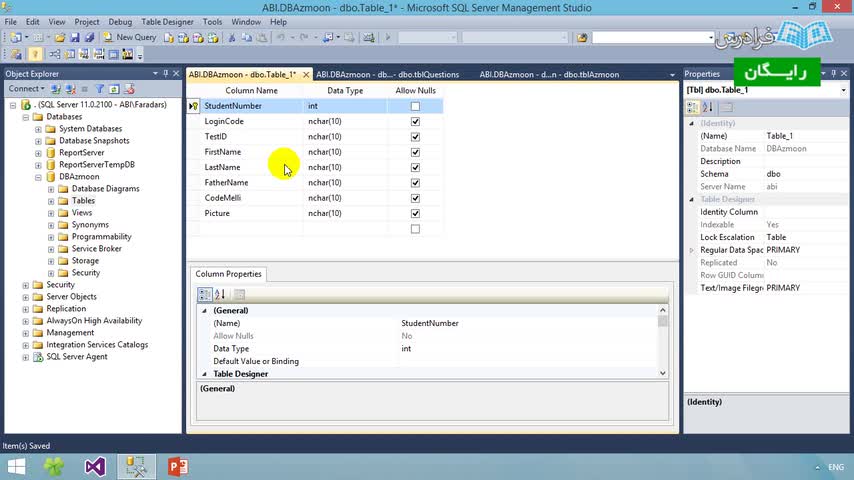Viewport: 854px width, 480px height.
Task: Click the Manage Spatial Indexes icon
Action: [128, 54]
